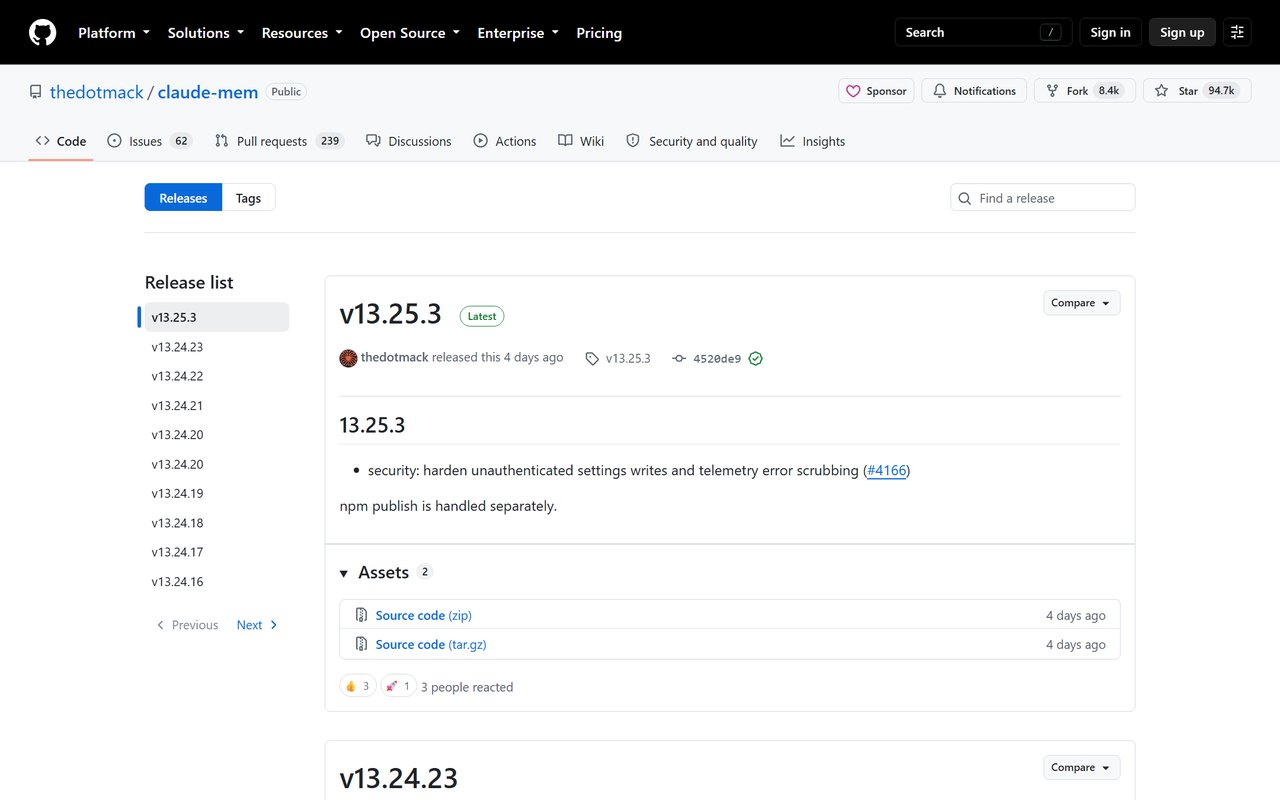Open commit 4520de9
The height and width of the screenshot is (800, 1280).
[x=717, y=358]
